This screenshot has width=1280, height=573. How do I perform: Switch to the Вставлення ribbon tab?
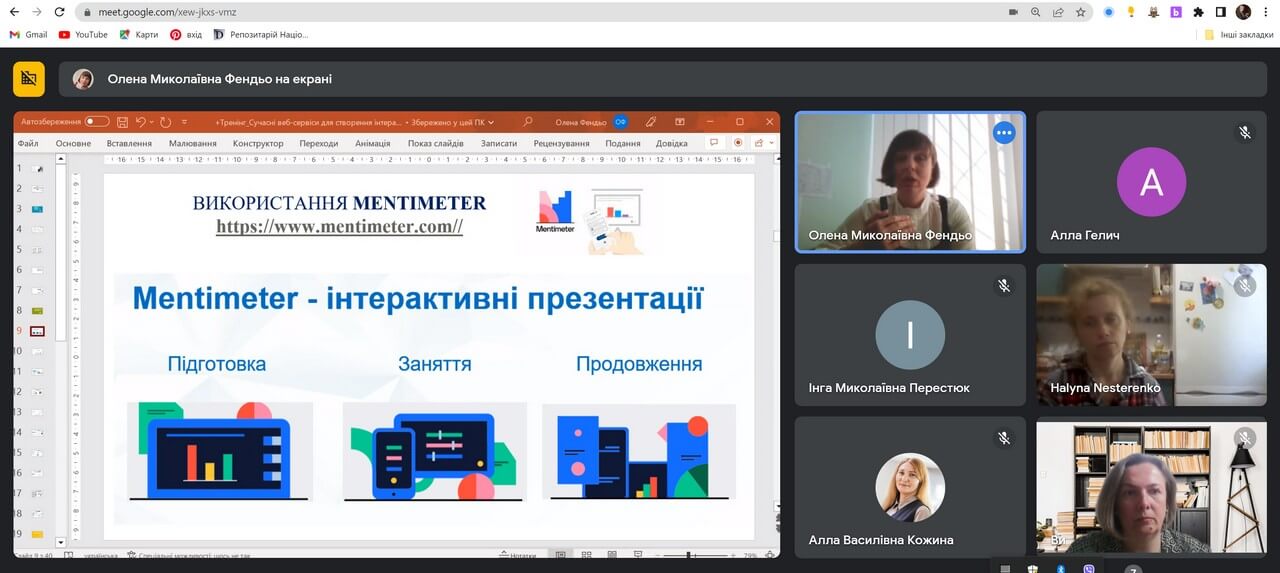tap(129, 143)
